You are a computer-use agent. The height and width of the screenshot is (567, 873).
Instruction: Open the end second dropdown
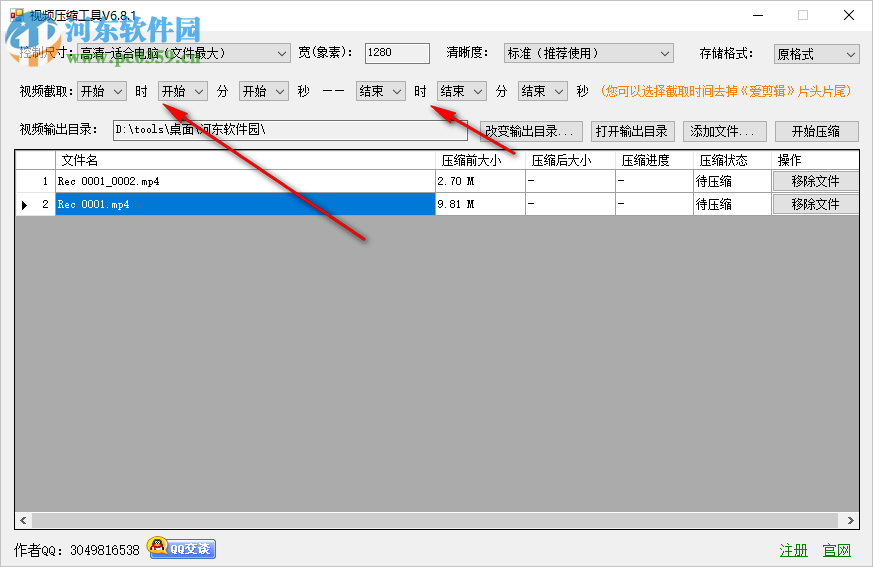click(x=543, y=91)
